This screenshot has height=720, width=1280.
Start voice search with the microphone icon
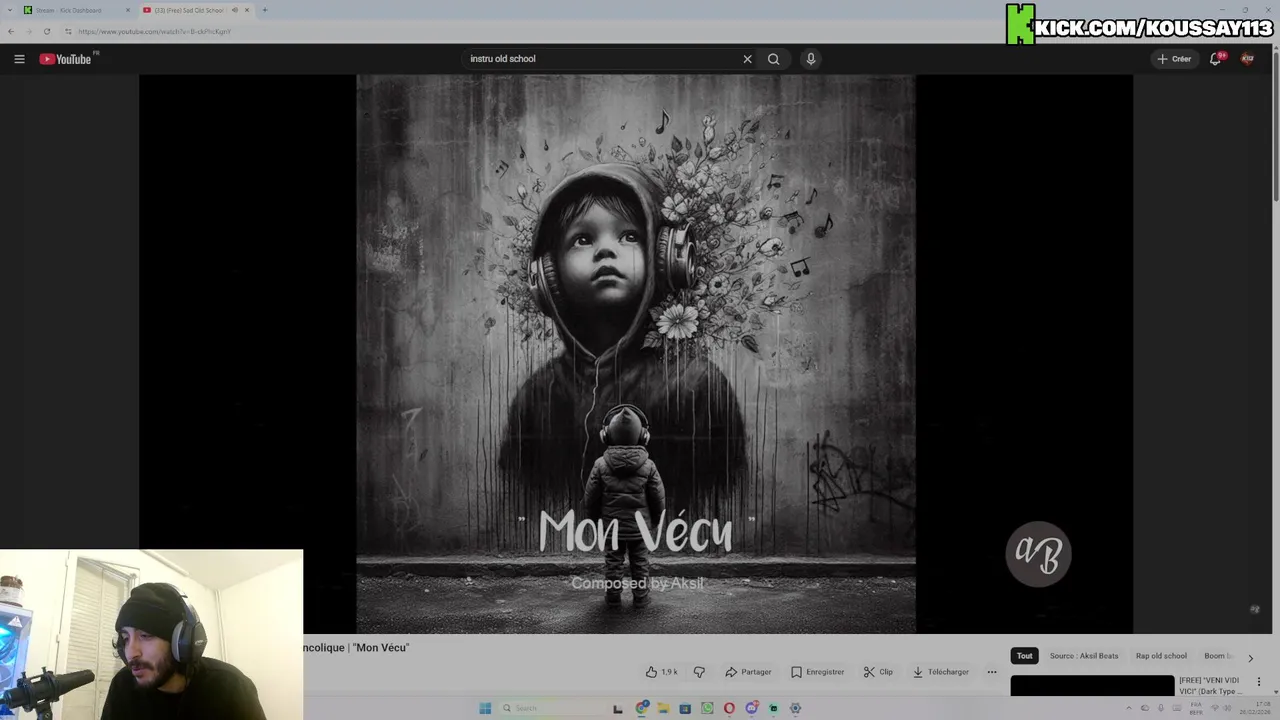[811, 59]
